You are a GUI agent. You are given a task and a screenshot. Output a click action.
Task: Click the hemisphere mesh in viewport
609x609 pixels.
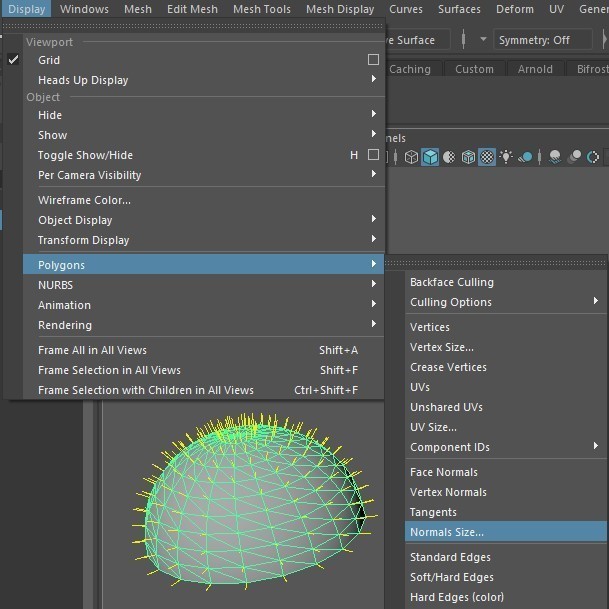tap(250, 510)
